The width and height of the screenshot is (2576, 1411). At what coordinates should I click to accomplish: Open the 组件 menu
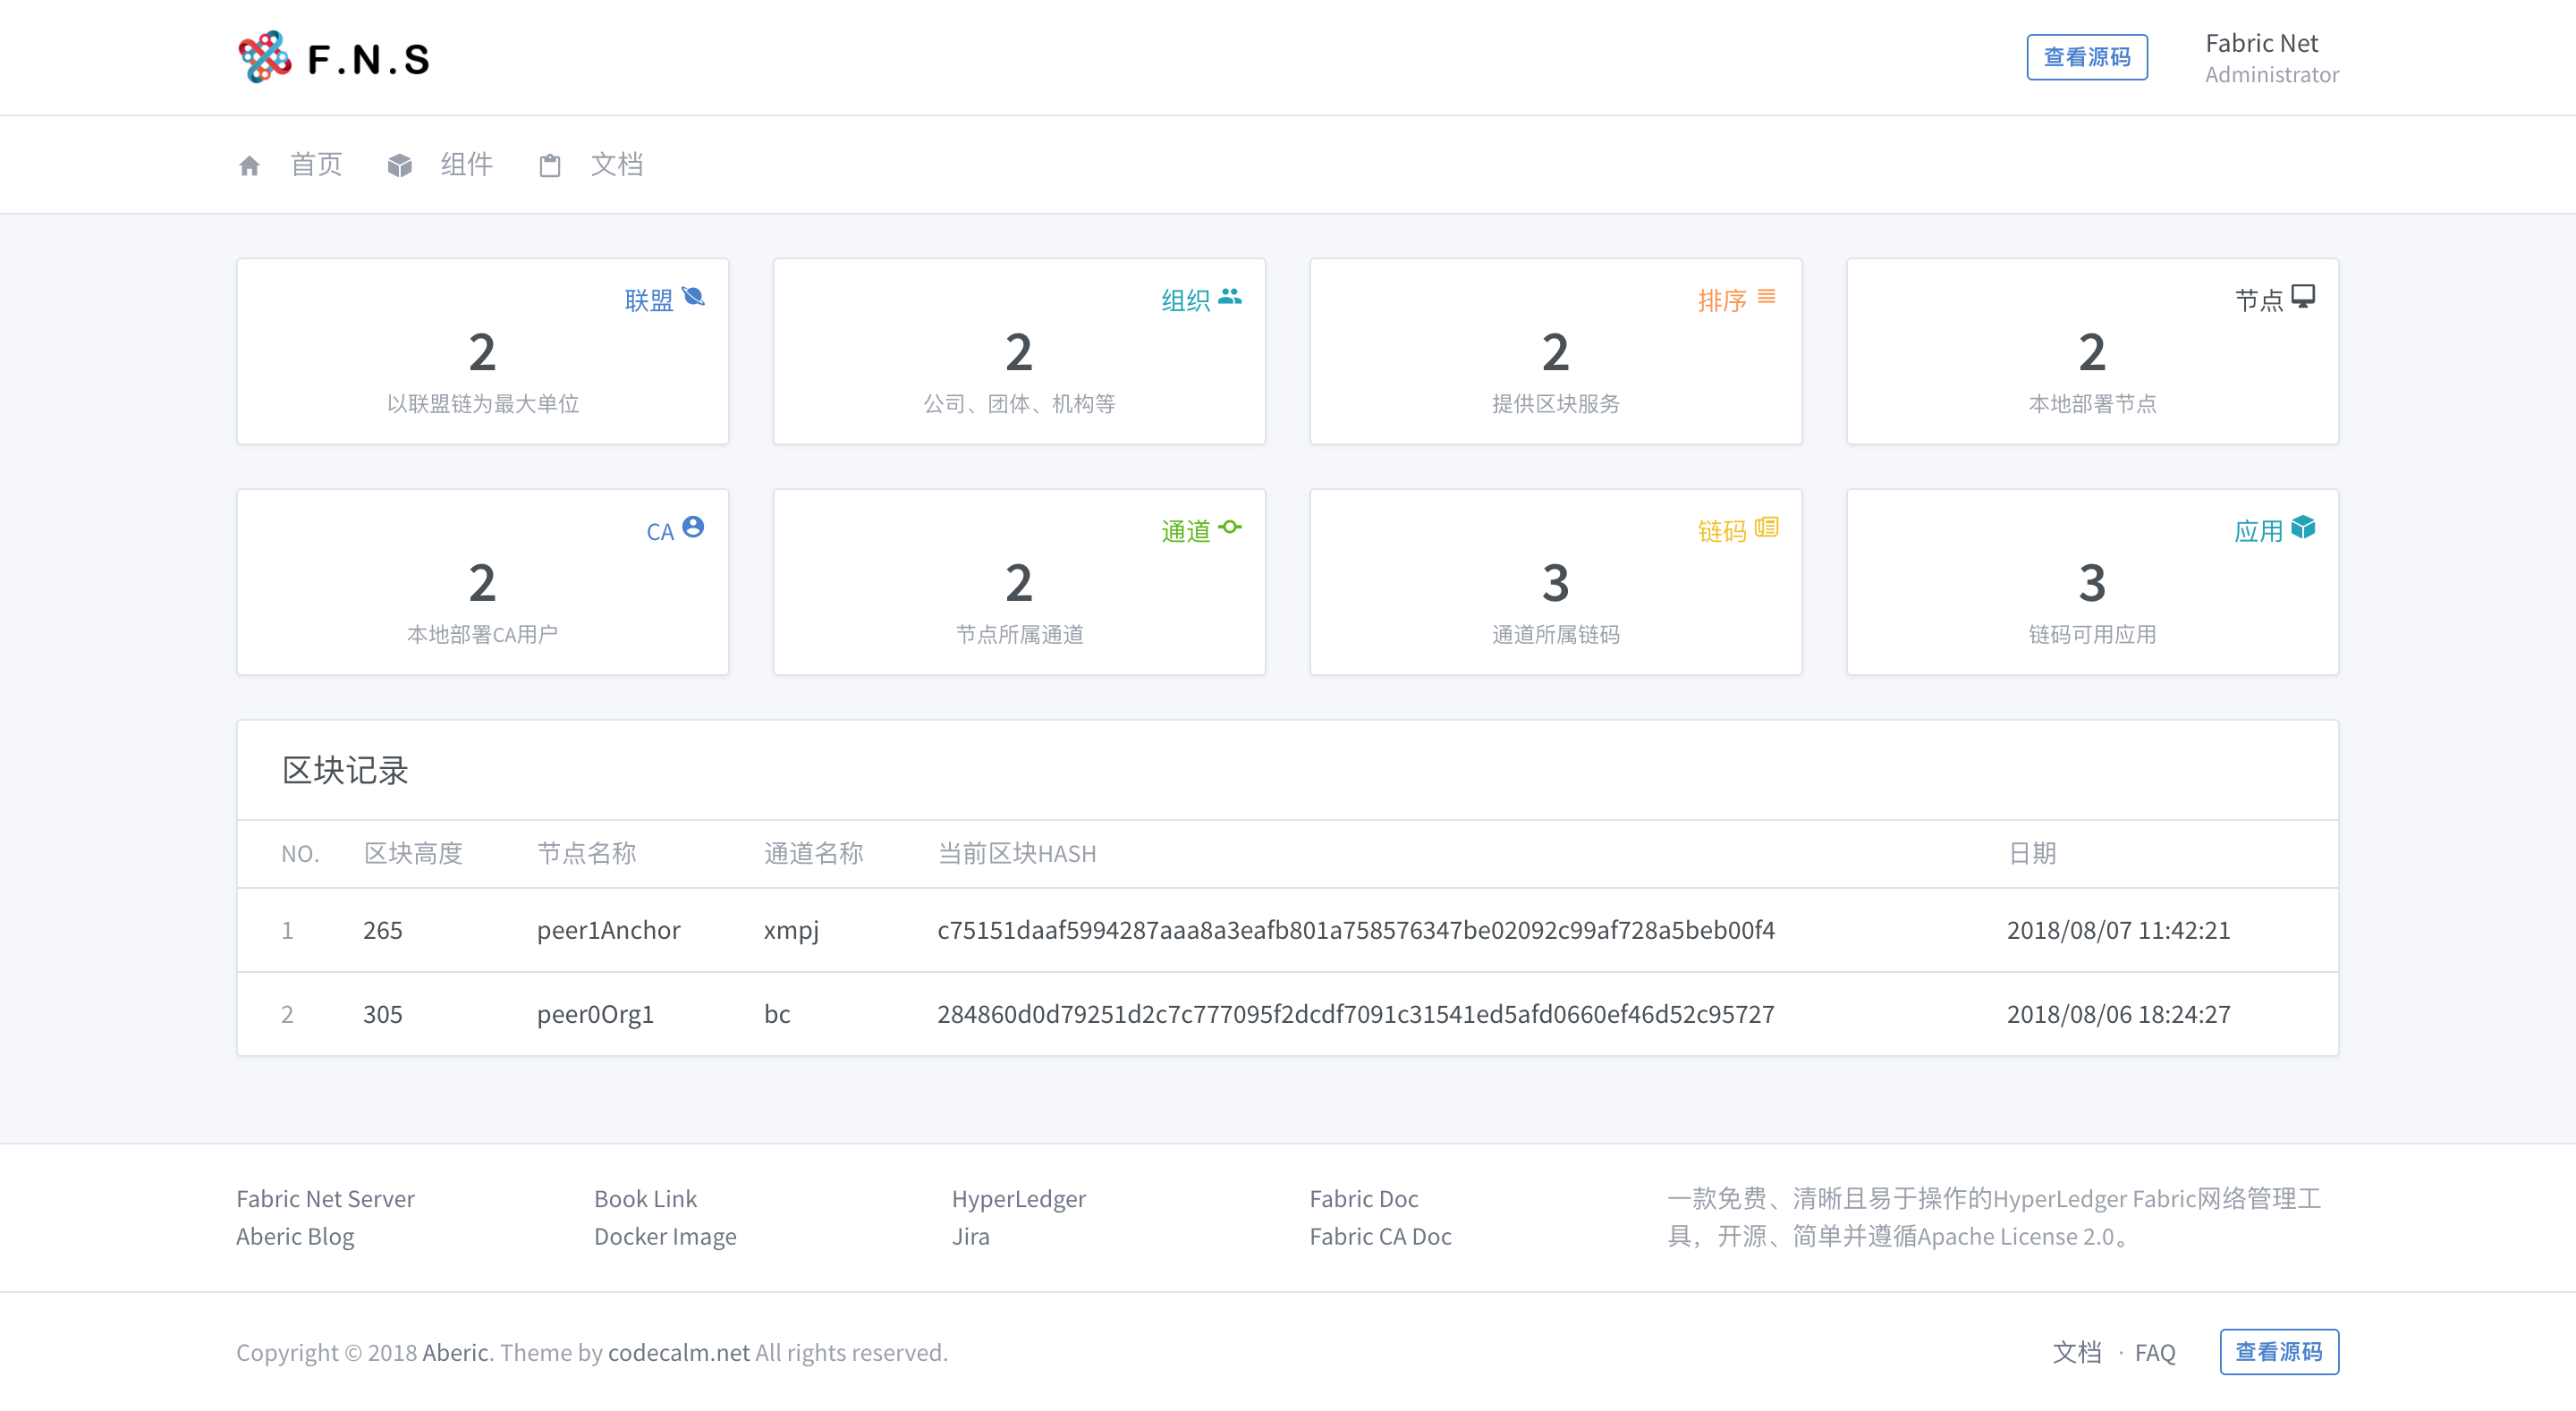pyautogui.click(x=466, y=165)
